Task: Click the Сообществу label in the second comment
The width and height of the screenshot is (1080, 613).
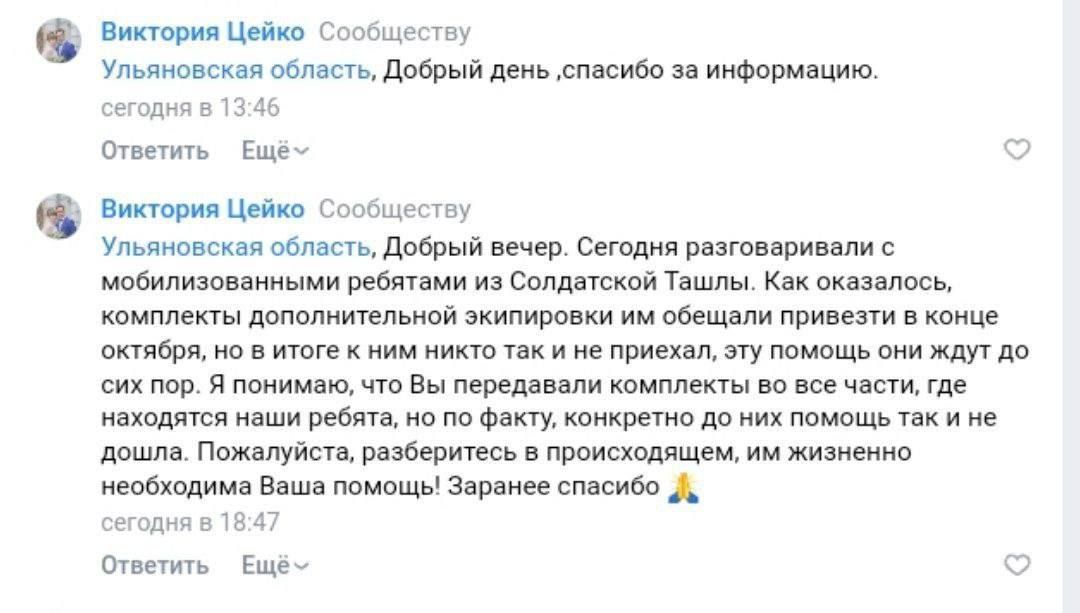Action: tap(394, 208)
